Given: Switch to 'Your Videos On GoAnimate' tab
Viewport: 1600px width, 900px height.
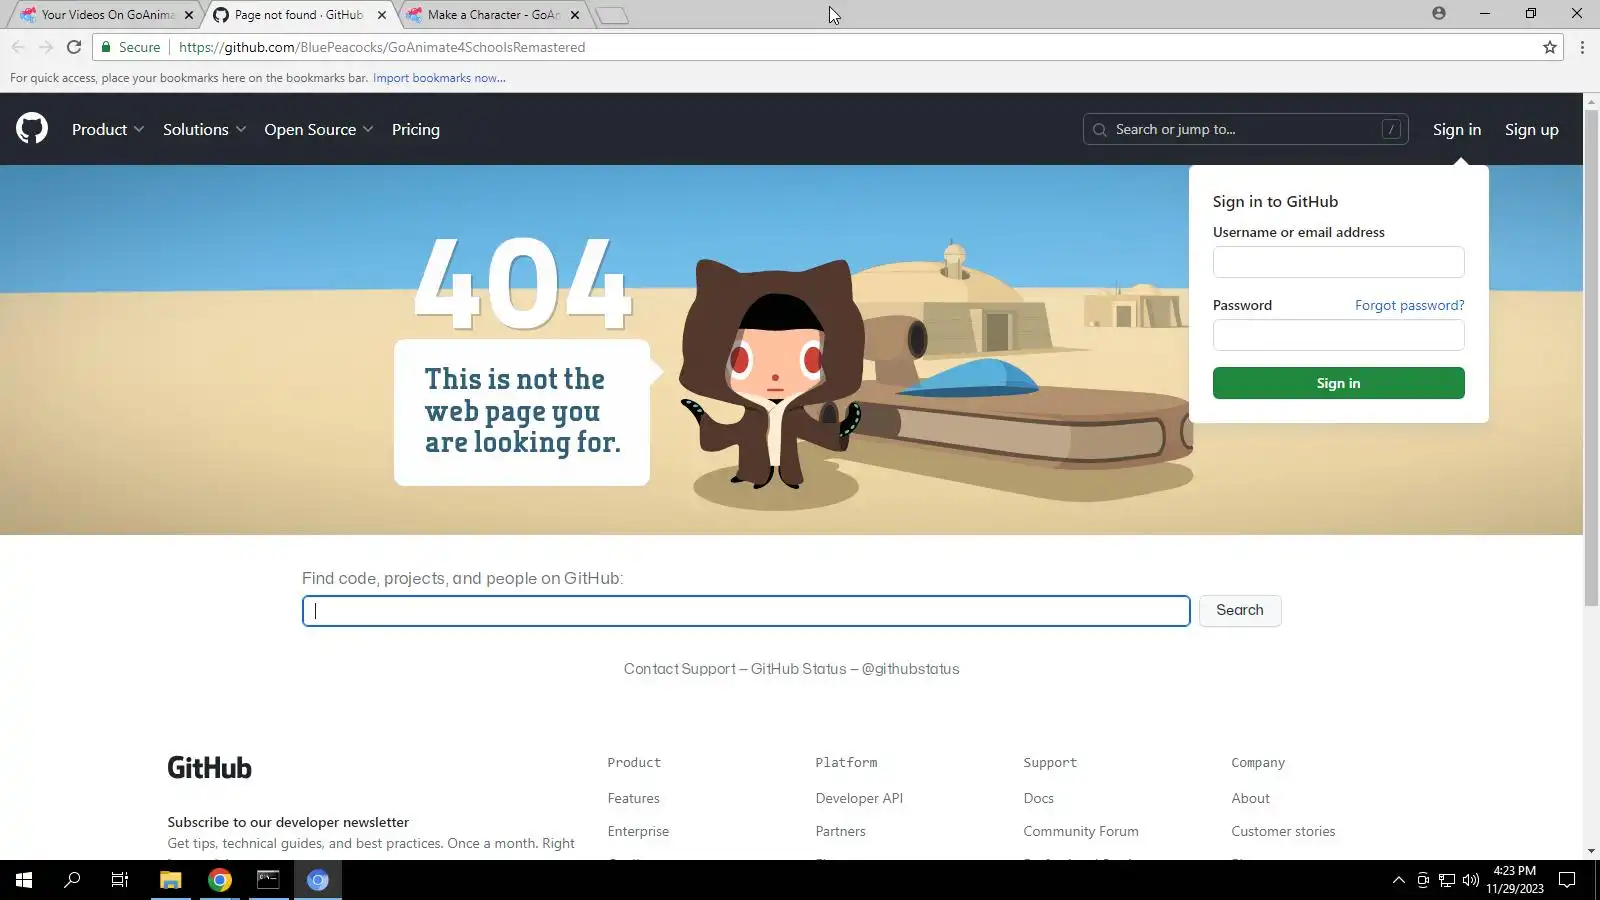Looking at the screenshot, I should (107, 15).
